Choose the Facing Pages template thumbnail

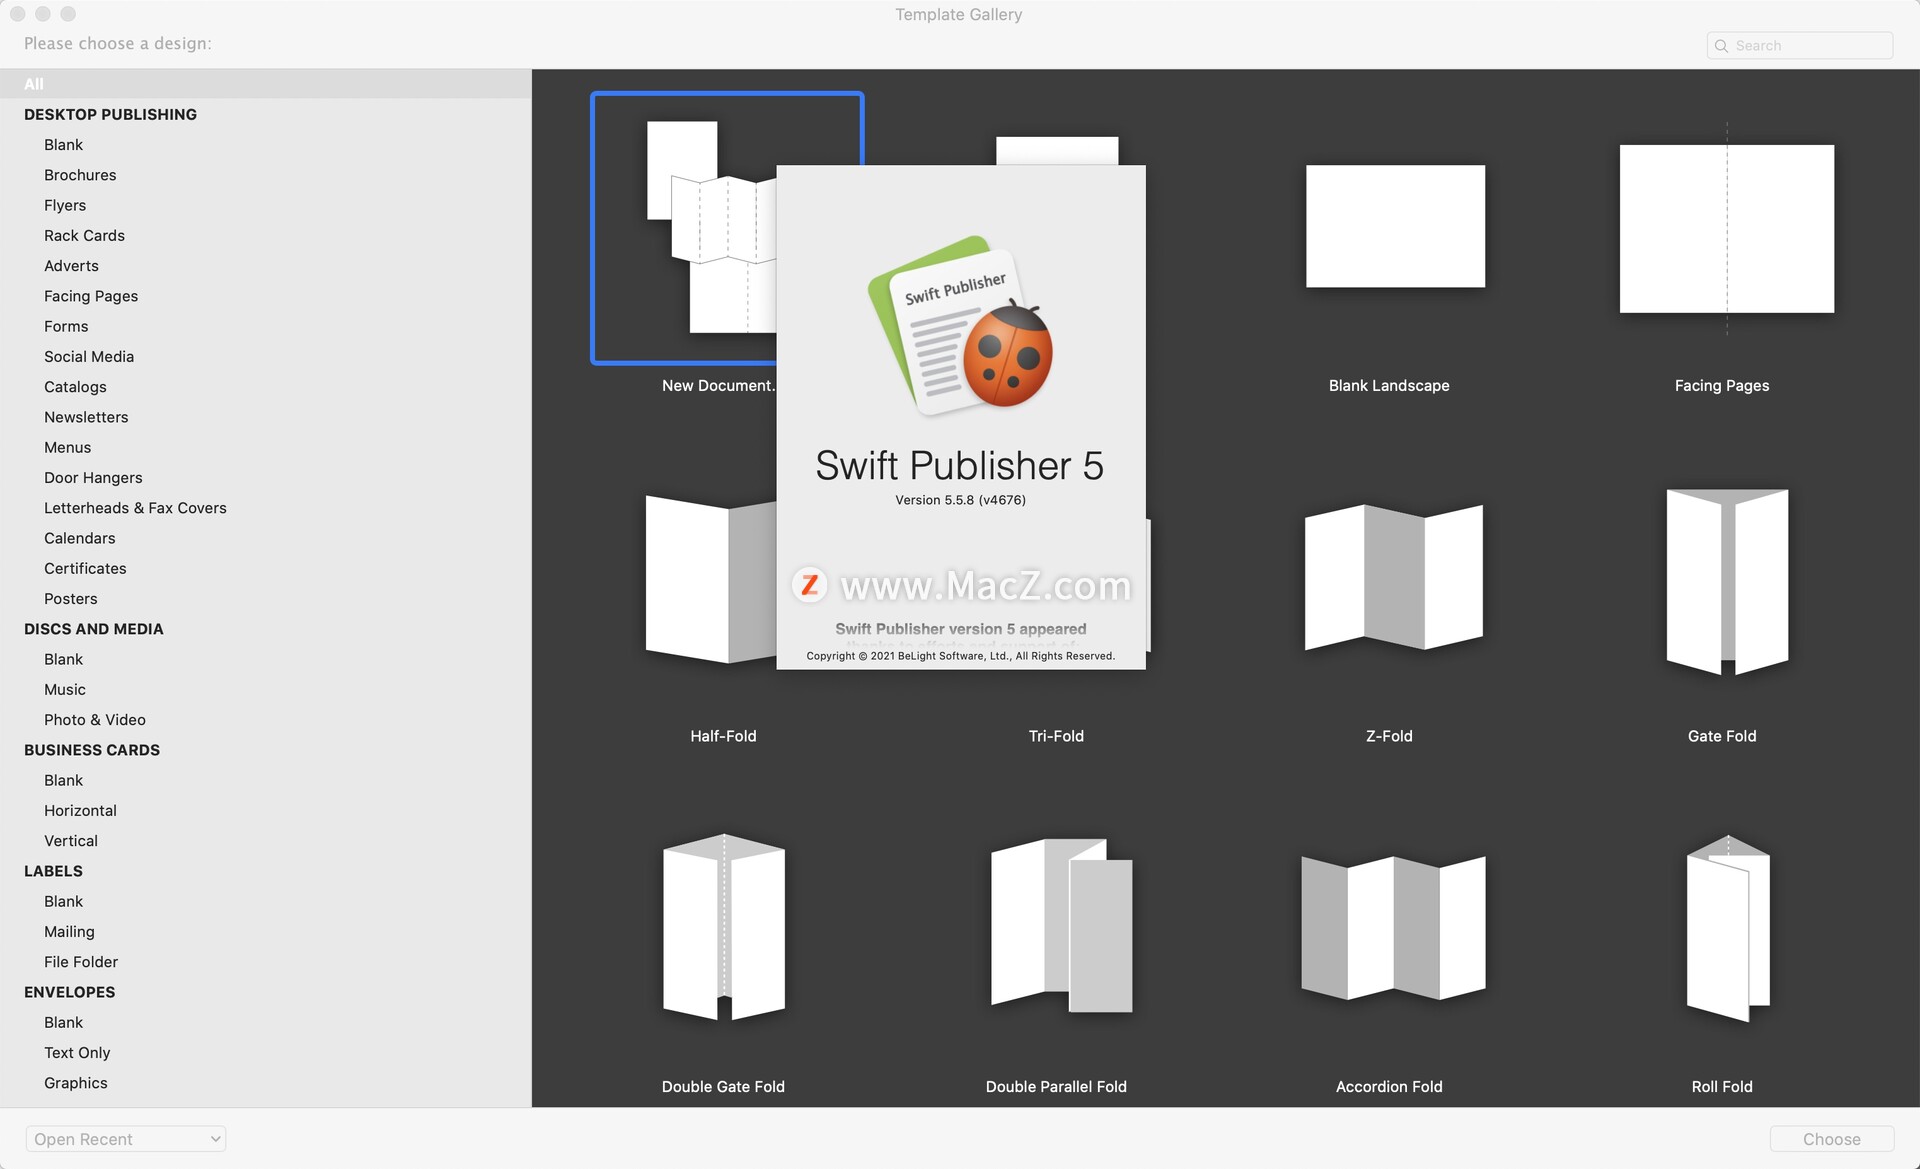click(x=1726, y=229)
